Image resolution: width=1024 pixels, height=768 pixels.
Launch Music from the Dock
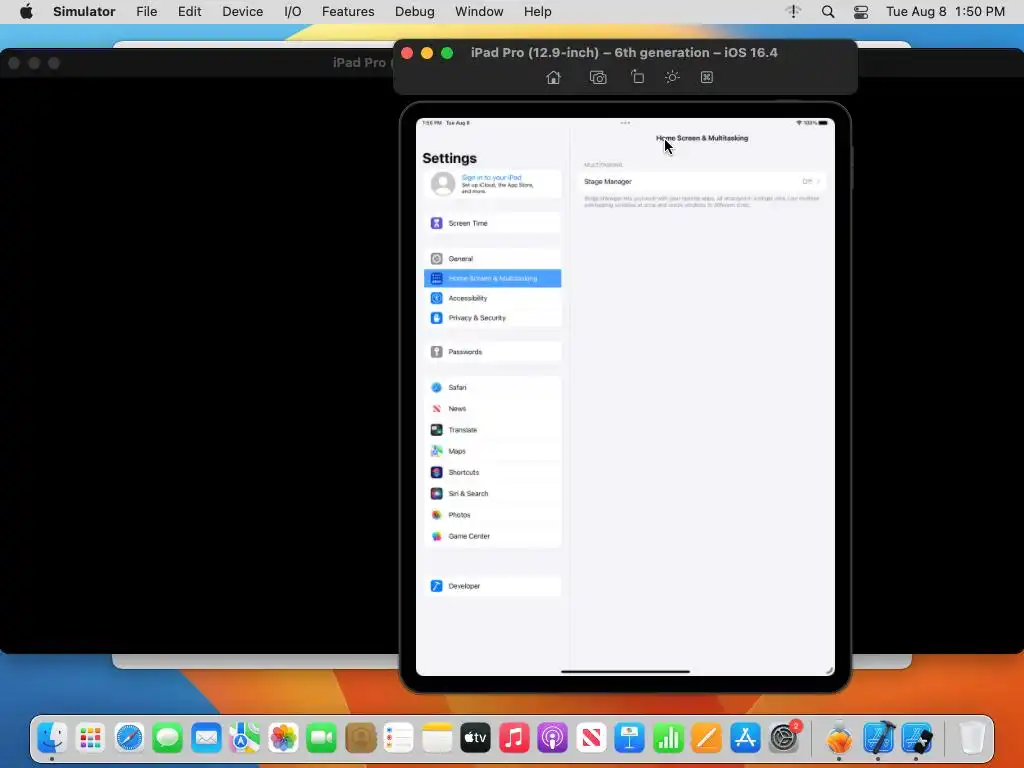tap(514, 738)
